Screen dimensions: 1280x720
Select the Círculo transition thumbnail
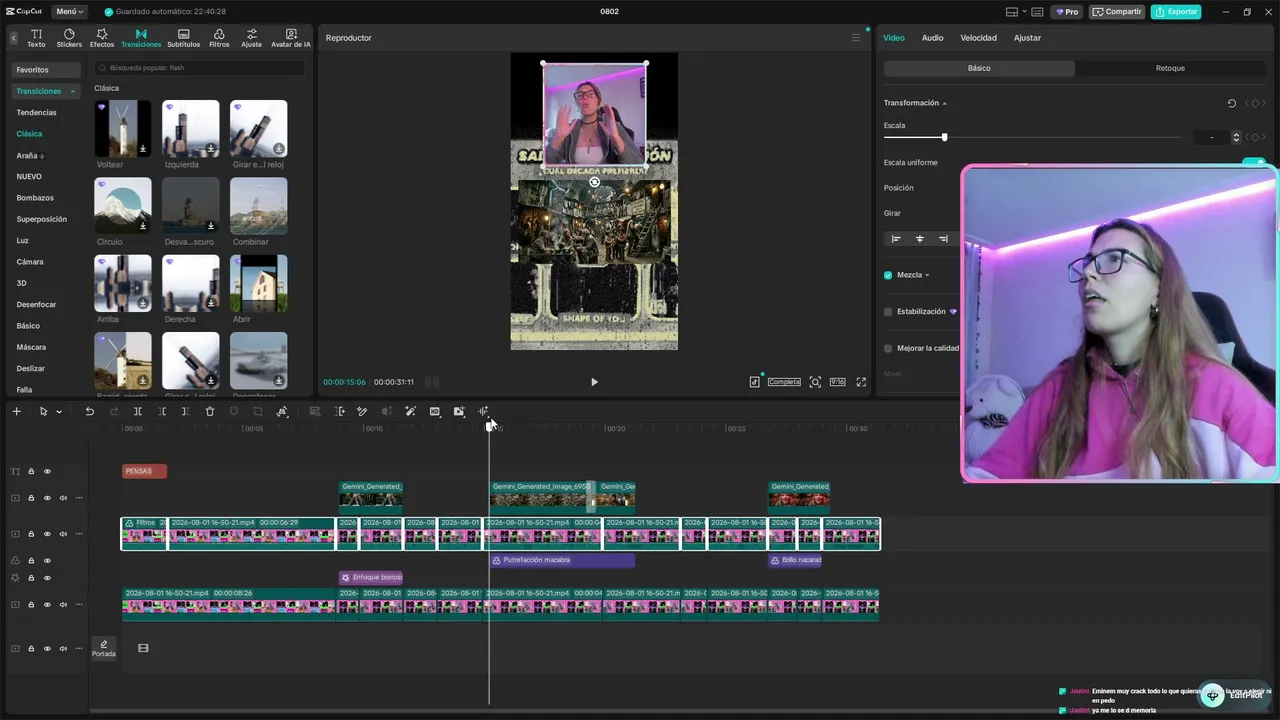point(123,206)
